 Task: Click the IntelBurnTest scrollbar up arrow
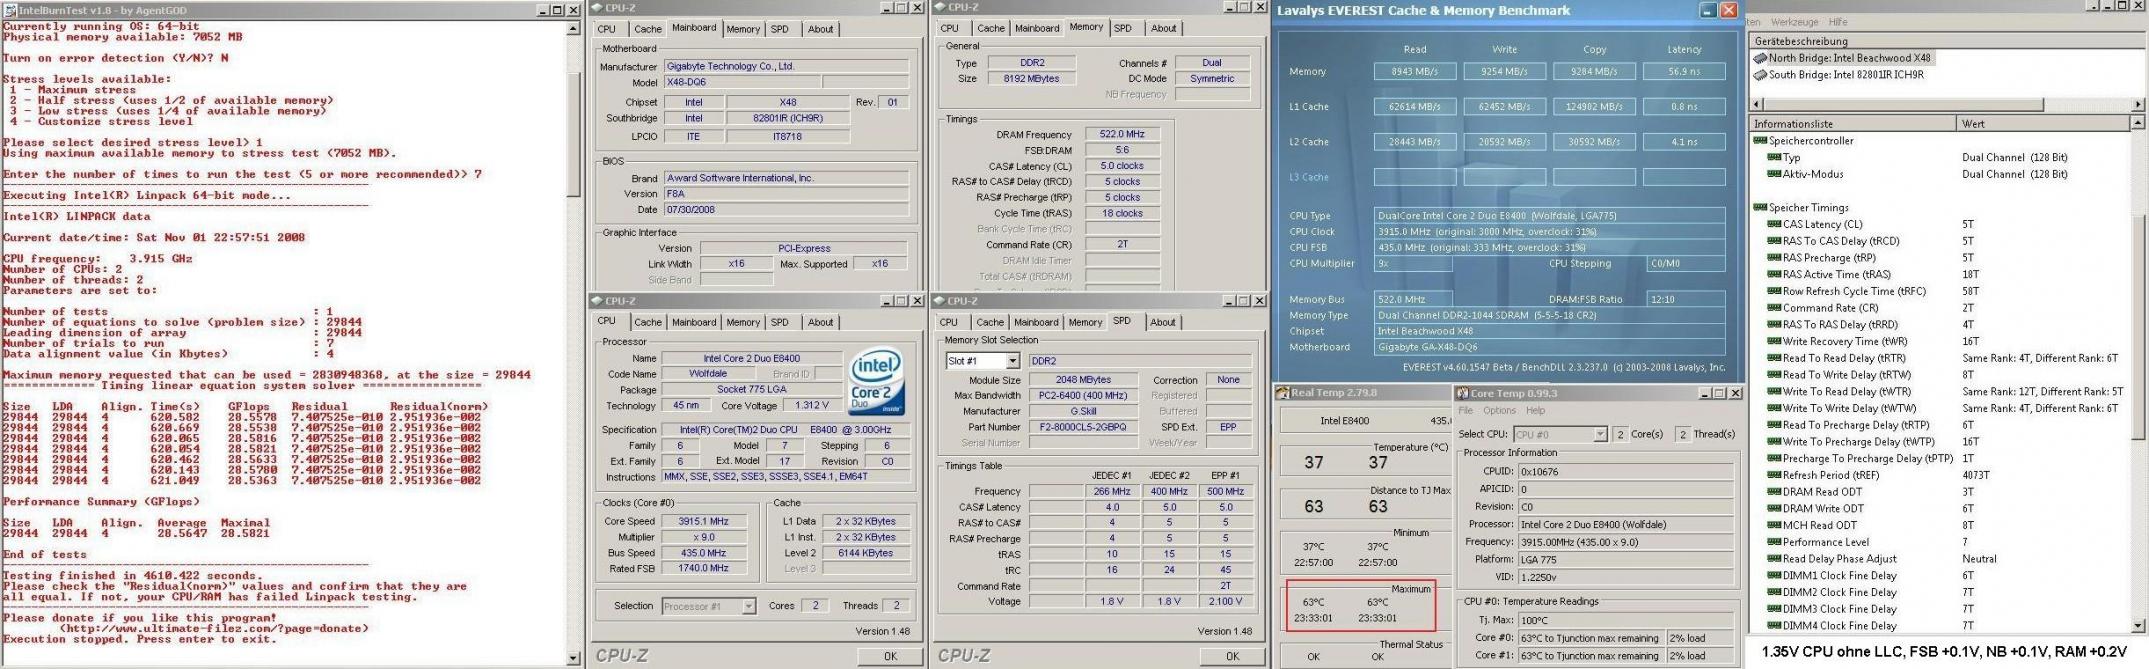574,28
